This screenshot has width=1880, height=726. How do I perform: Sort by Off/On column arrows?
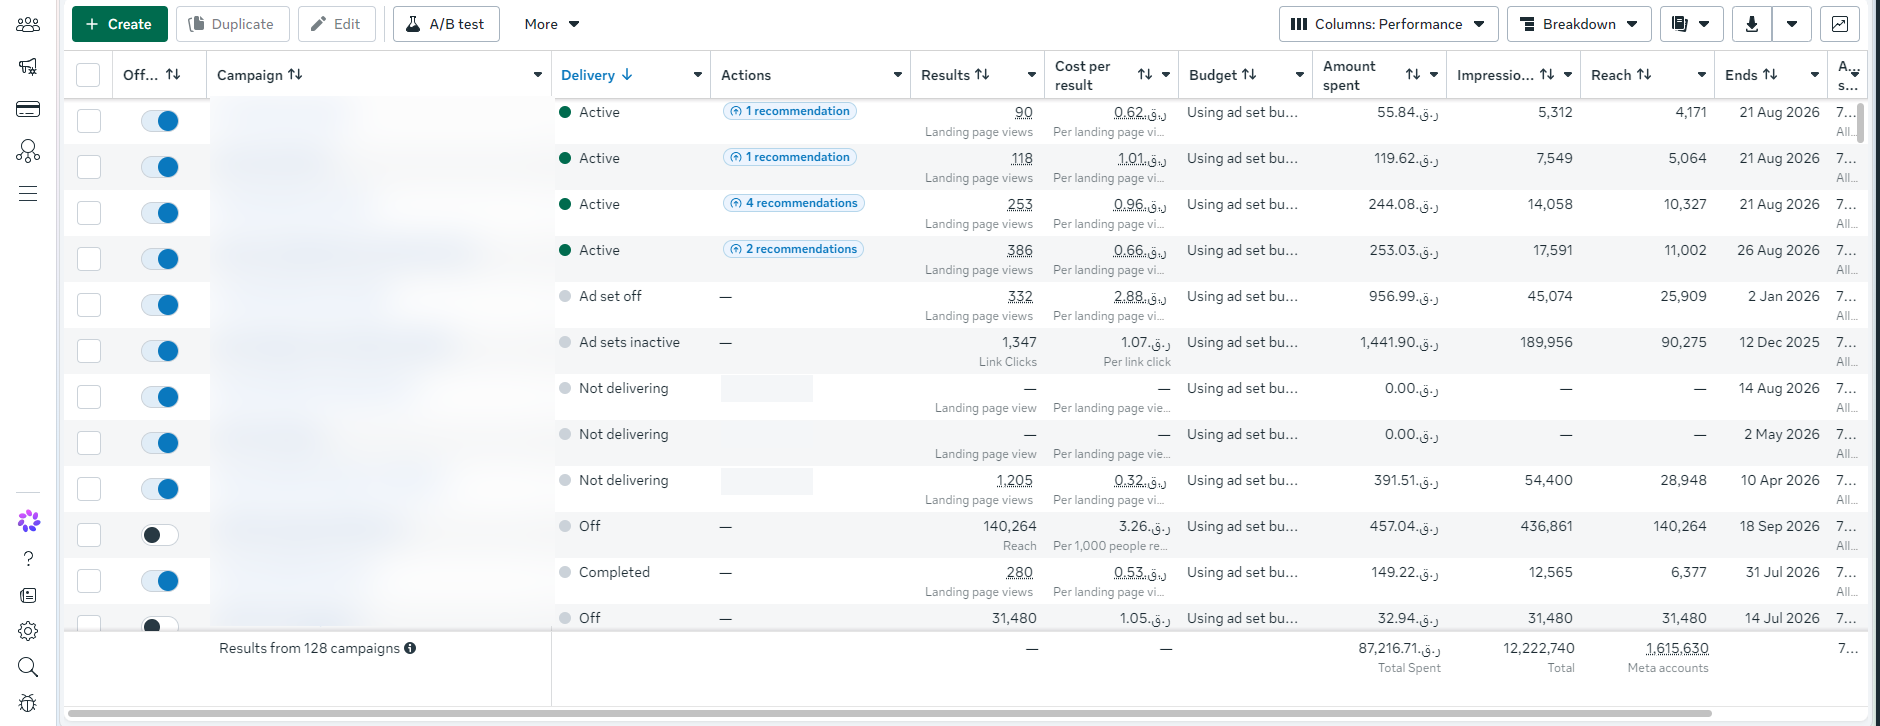[173, 75]
